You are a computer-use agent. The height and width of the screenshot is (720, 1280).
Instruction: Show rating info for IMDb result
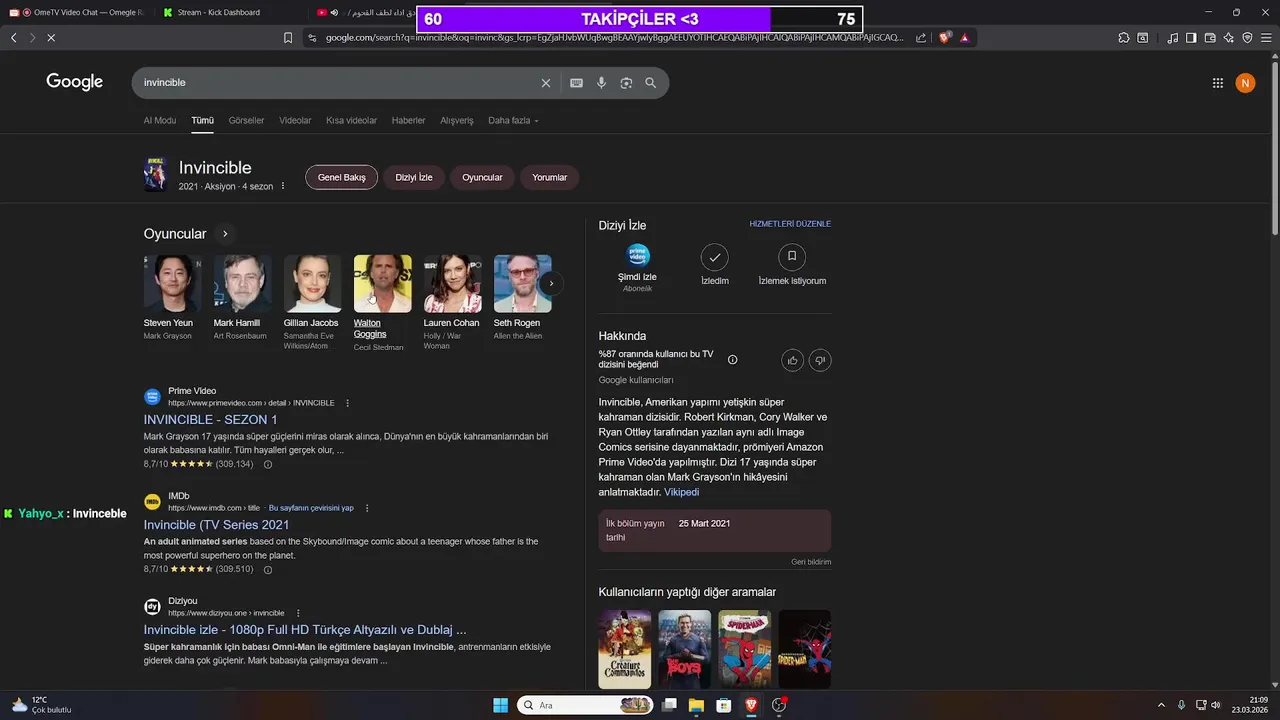(267, 569)
